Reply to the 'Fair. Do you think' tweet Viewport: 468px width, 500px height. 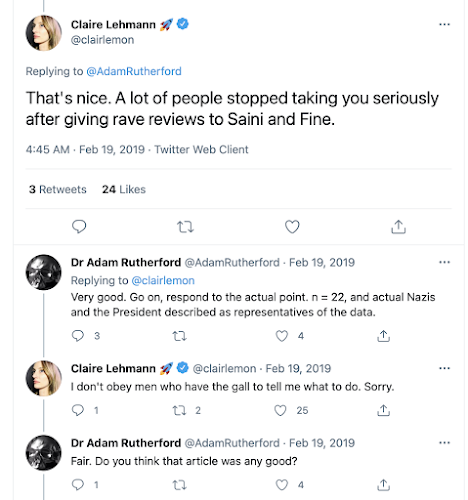78,485
